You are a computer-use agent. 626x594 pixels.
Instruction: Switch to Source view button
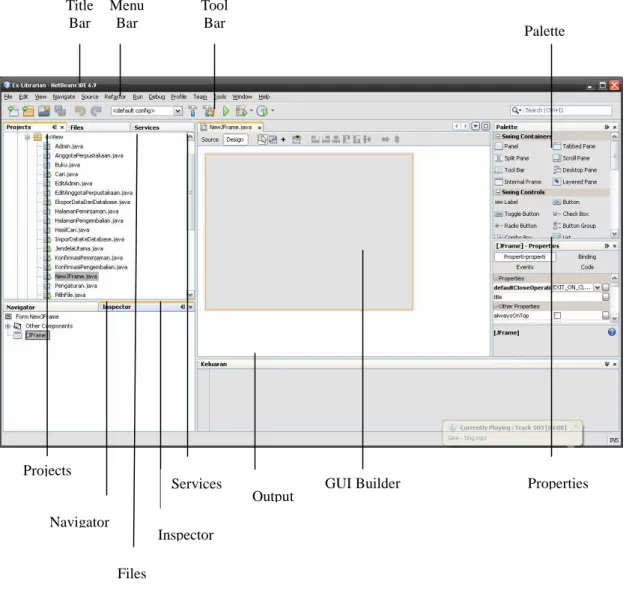click(x=210, y=140)
